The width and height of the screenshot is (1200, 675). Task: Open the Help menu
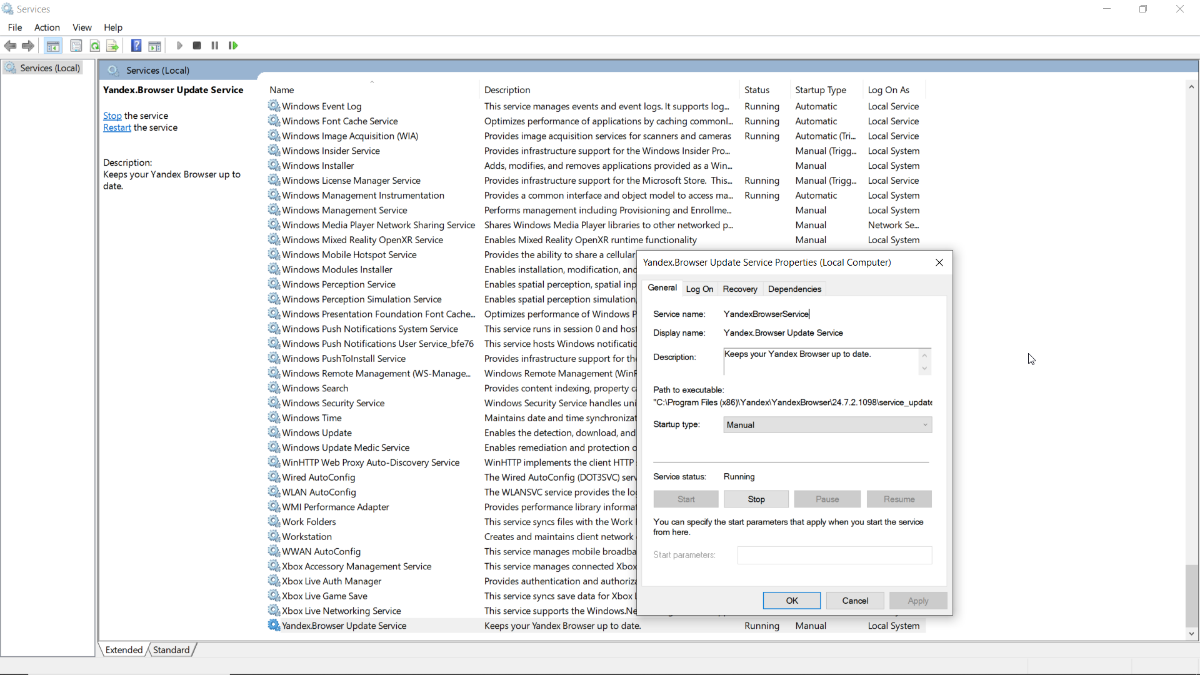(113, 28)
